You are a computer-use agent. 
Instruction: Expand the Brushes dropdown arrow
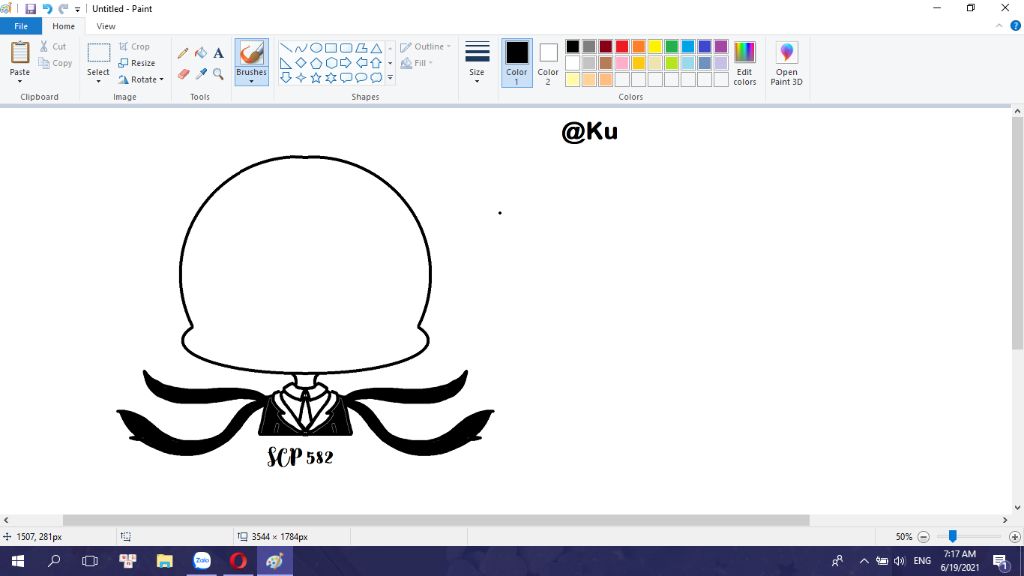coord(251,81)
